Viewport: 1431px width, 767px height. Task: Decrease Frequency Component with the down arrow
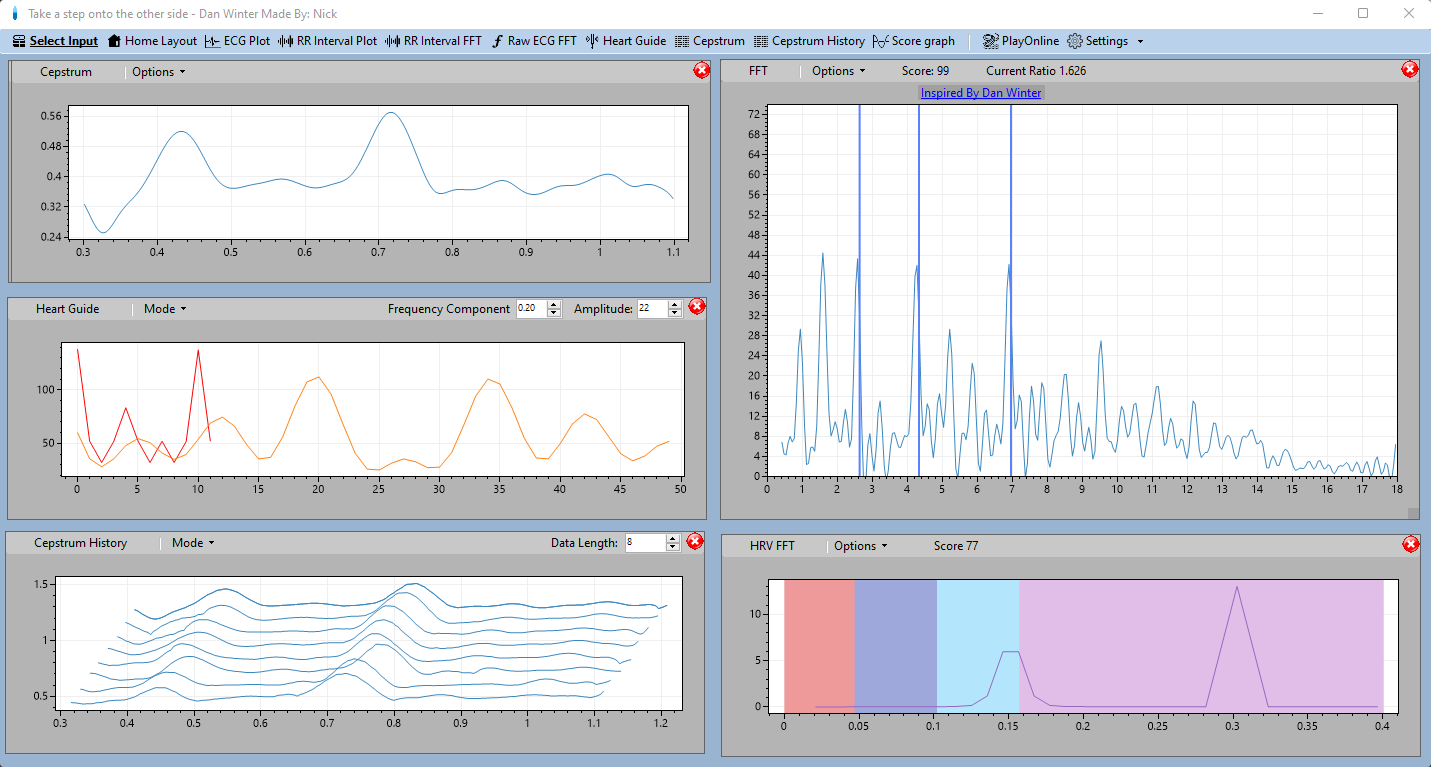(555, 313)
